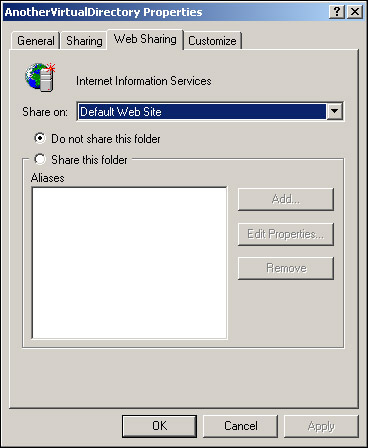Close the AnotherVirtualDirectory Properties dialog
This screenshot has width=368, height=448.
355,12
